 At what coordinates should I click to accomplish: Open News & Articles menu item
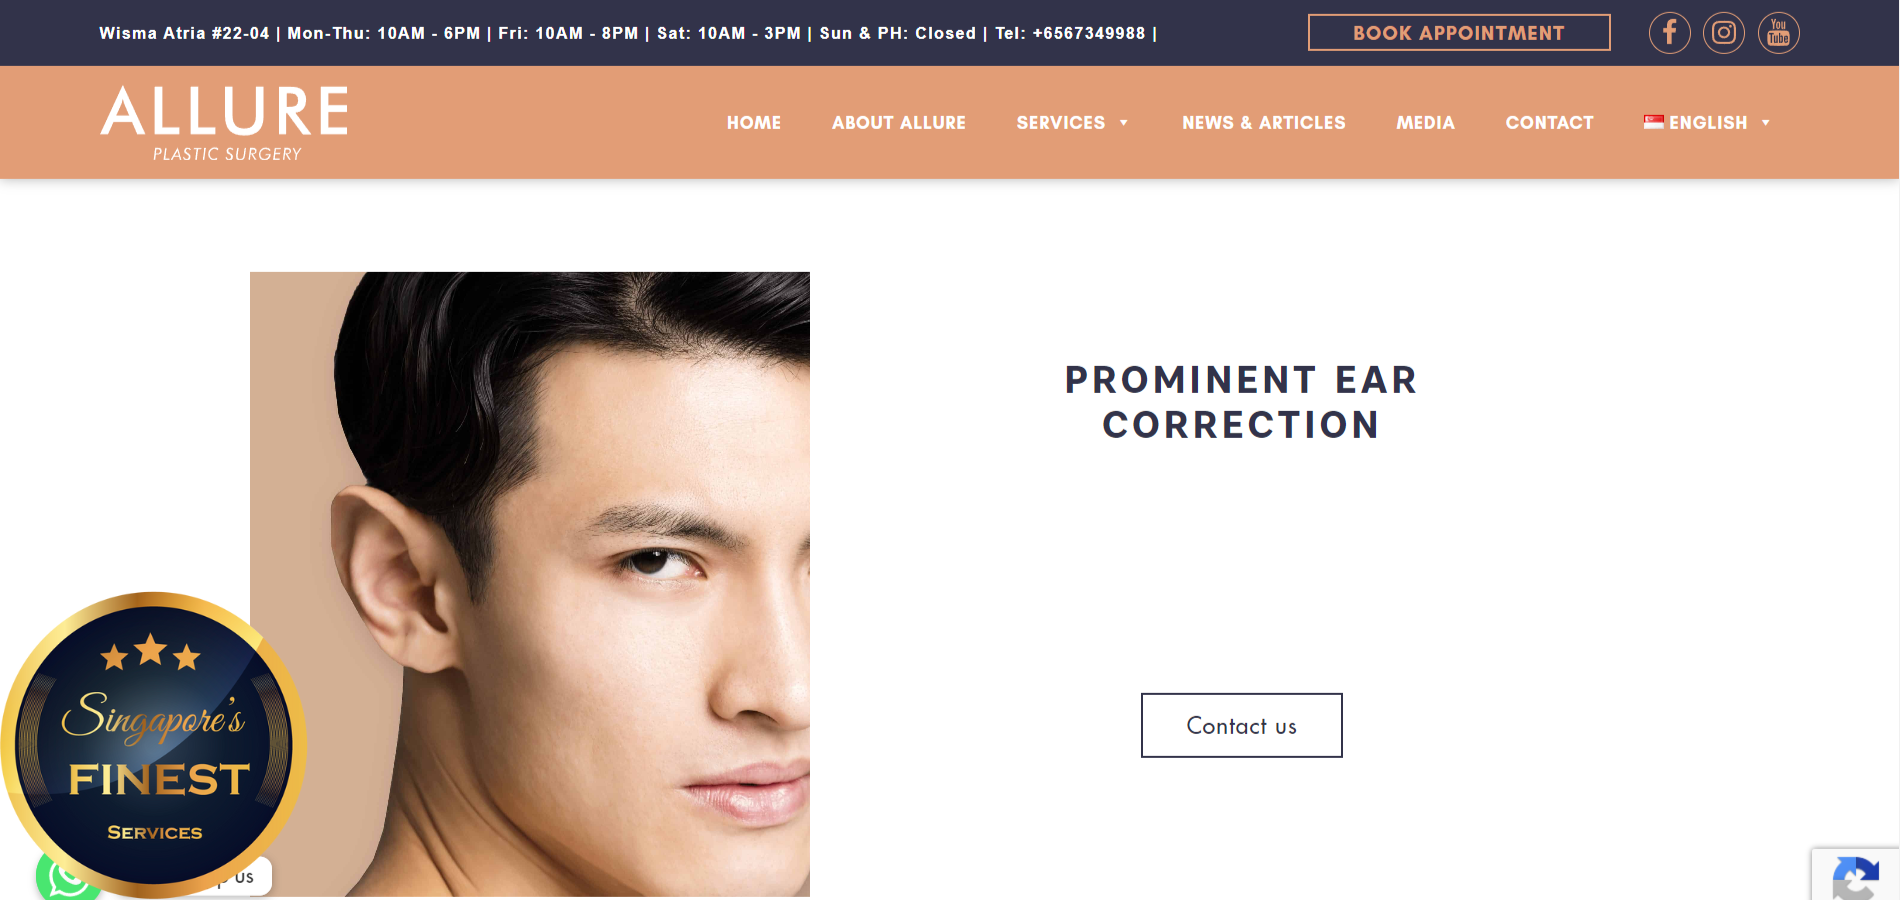[x=1264, y=123]
